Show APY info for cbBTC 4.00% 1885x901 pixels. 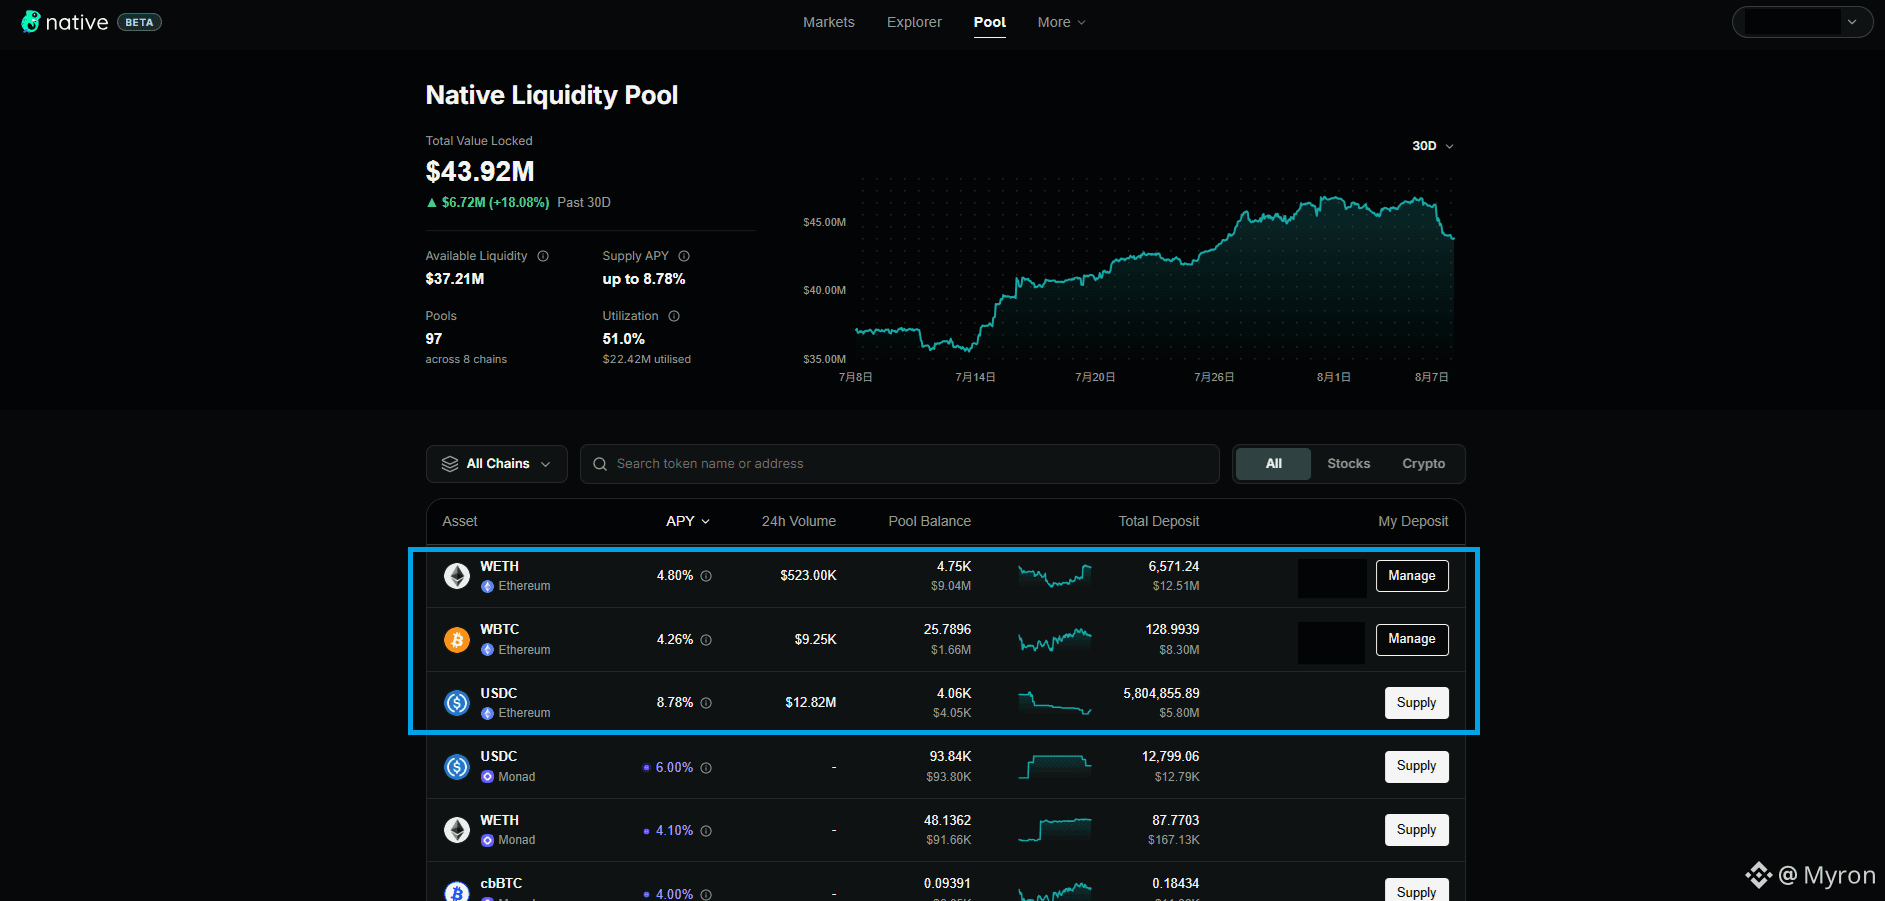click(706, 895)
